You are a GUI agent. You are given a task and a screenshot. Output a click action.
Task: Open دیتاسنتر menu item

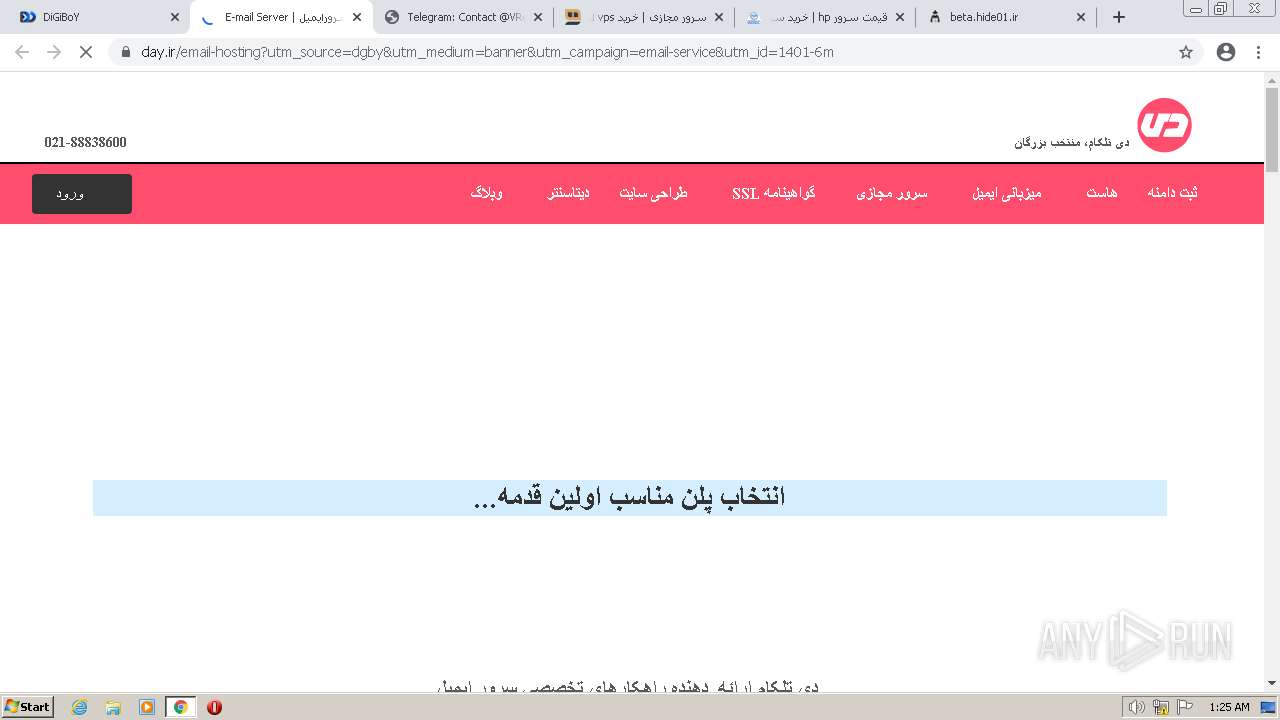point(568,193)
